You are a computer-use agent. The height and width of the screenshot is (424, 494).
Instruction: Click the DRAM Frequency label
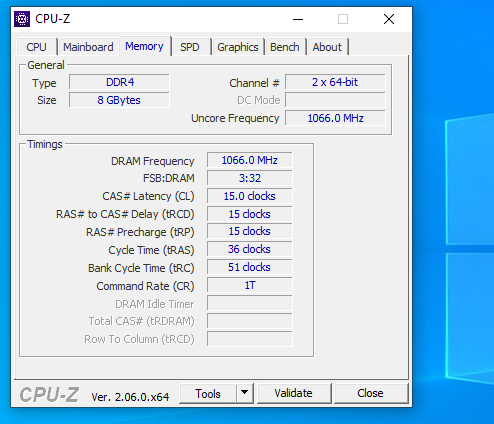(153, 161)
